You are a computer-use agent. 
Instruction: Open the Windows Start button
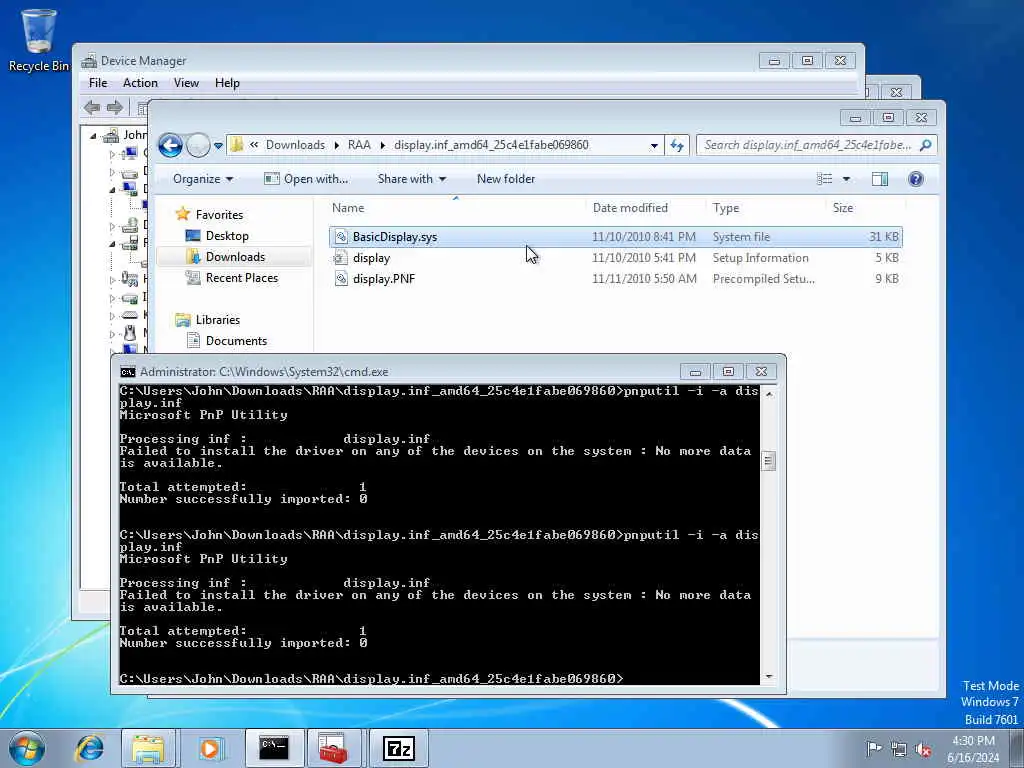coord(26,748)
